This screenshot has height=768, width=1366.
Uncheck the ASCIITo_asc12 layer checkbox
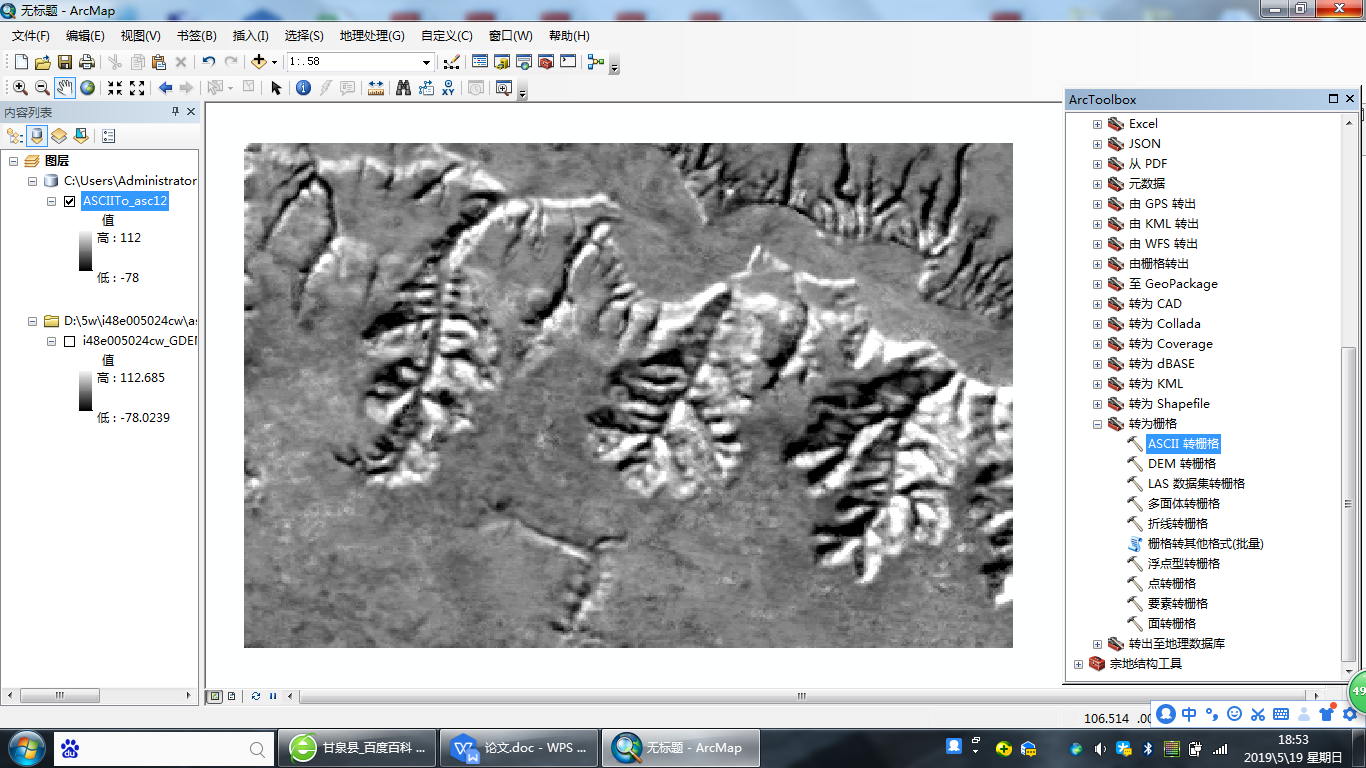(69, 201)
